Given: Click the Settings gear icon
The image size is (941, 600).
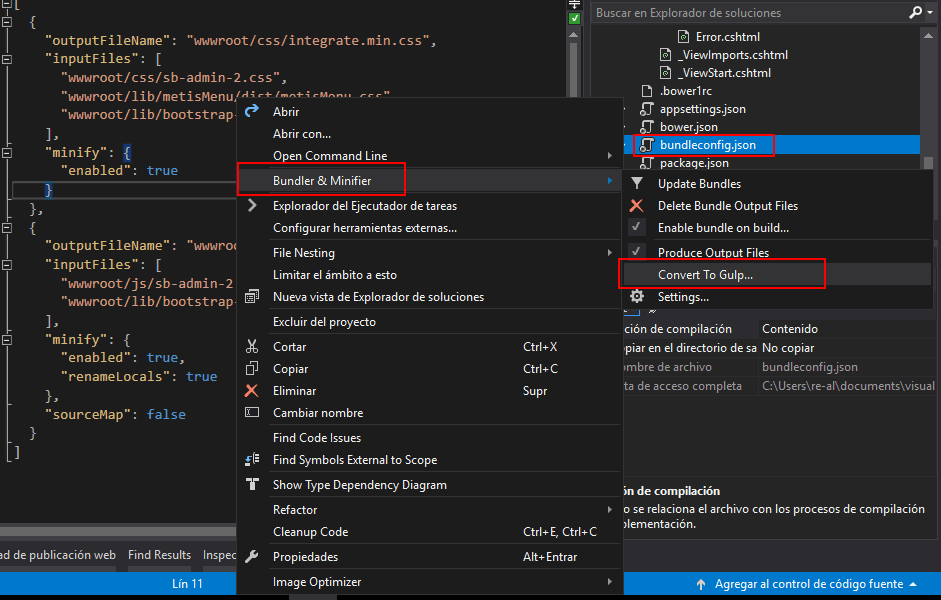Looking at the screenshot, I should pyautogui.click(x=637, y=296).
